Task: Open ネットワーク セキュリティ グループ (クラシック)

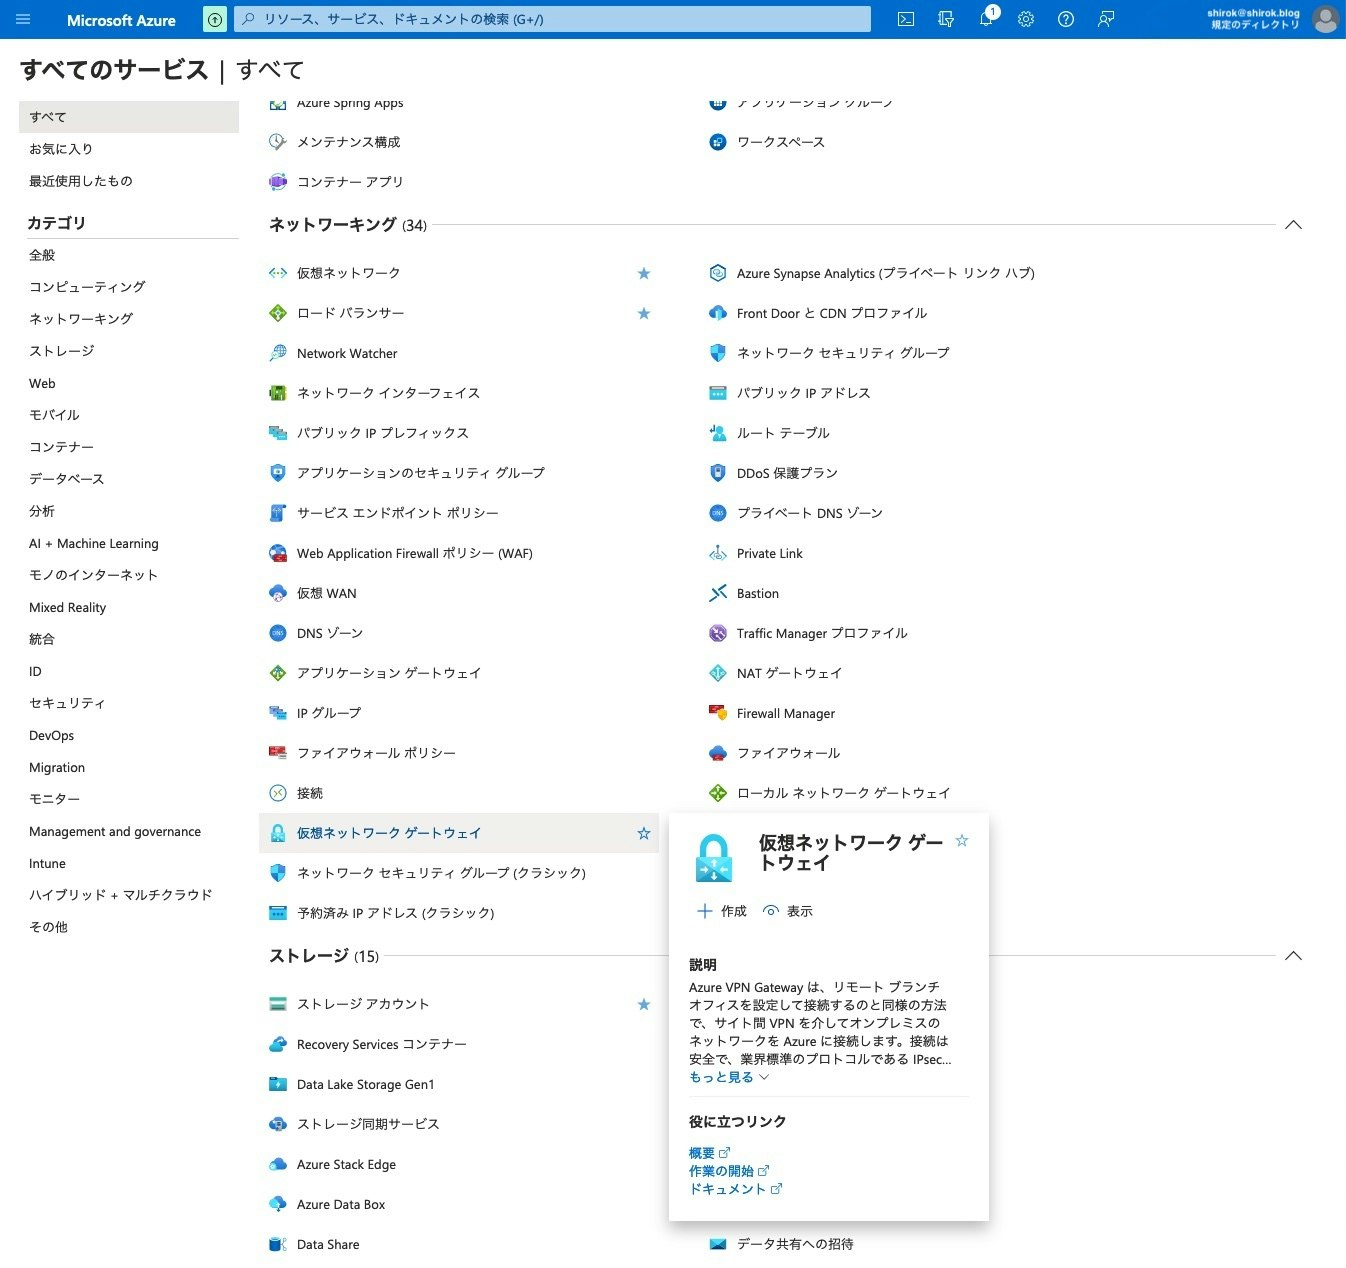Action: click(x=441, y=873)
